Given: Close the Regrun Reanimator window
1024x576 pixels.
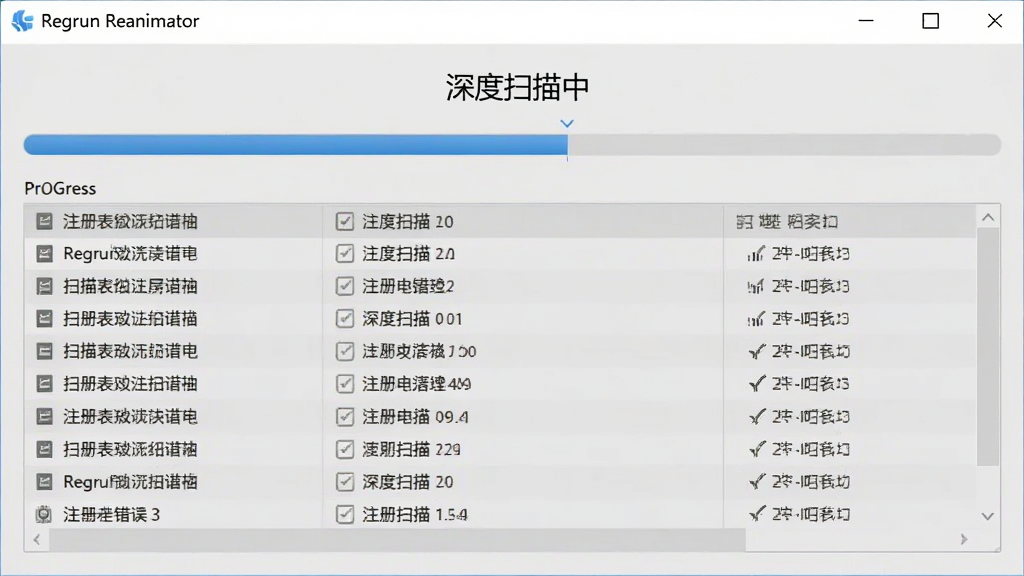Looking at the screenshot, I should [995, 21].
